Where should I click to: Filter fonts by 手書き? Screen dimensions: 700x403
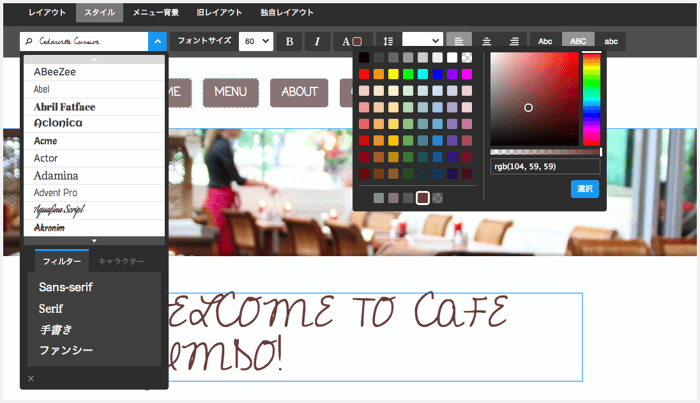pos(56,330)
